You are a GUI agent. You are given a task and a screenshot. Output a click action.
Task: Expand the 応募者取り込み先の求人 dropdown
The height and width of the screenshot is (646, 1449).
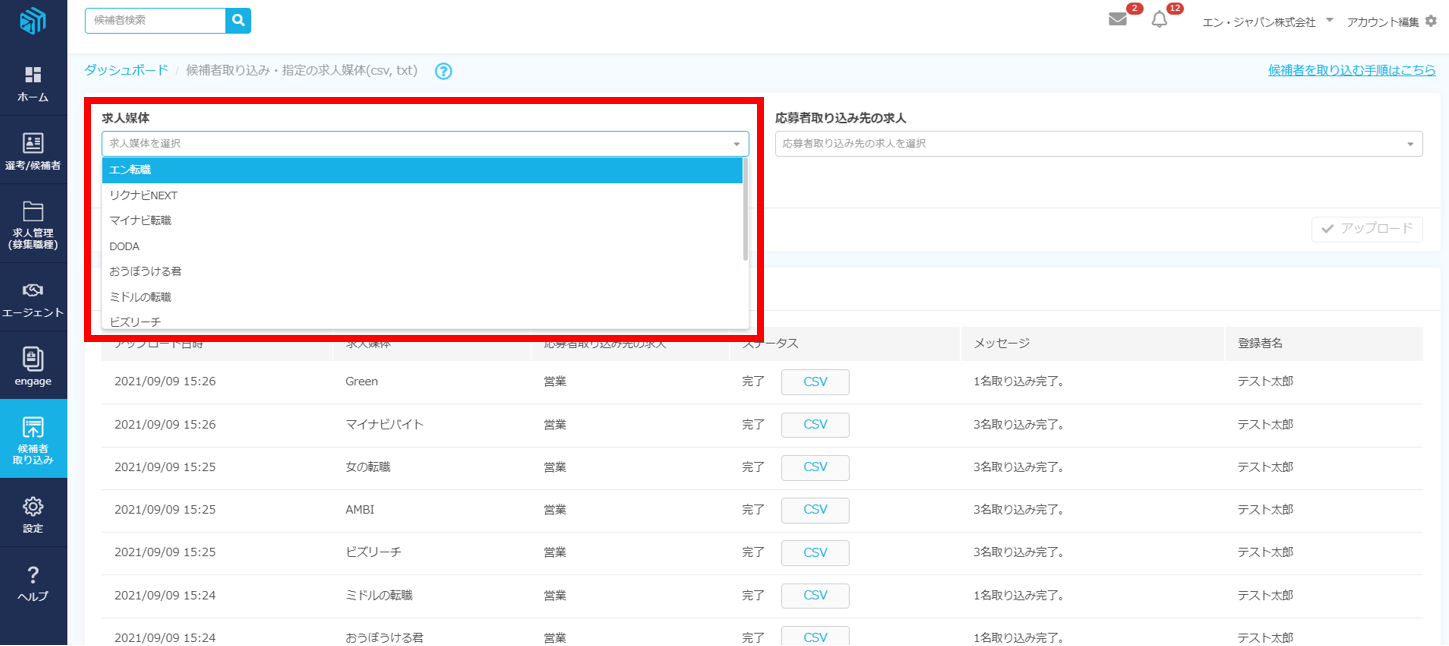point(1098,144)
